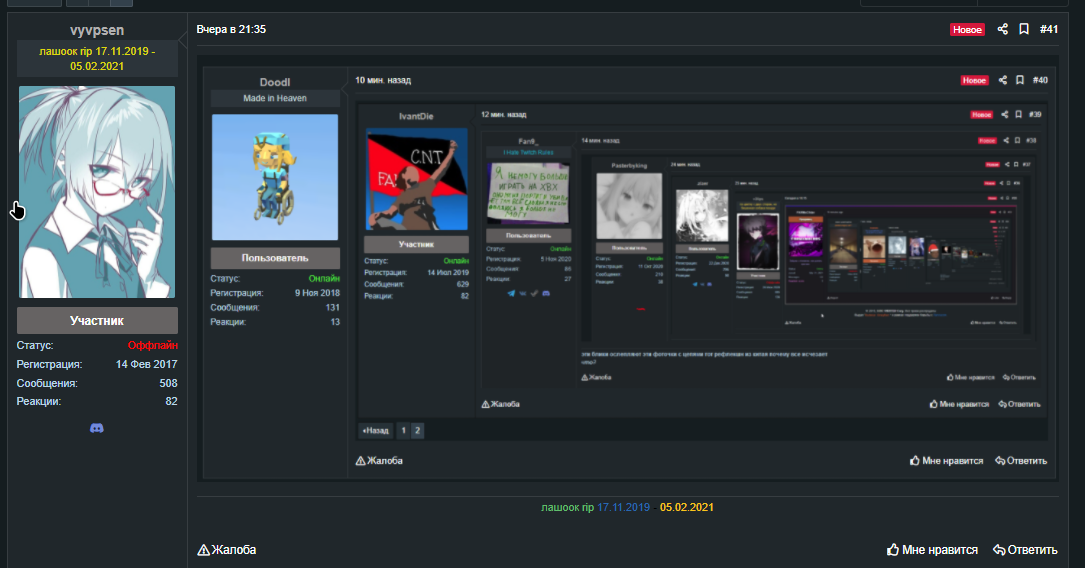This screenshot has height=568, width=1085.
Task: Open the #41 post permalink
Action: click(x=1048, y=29)
